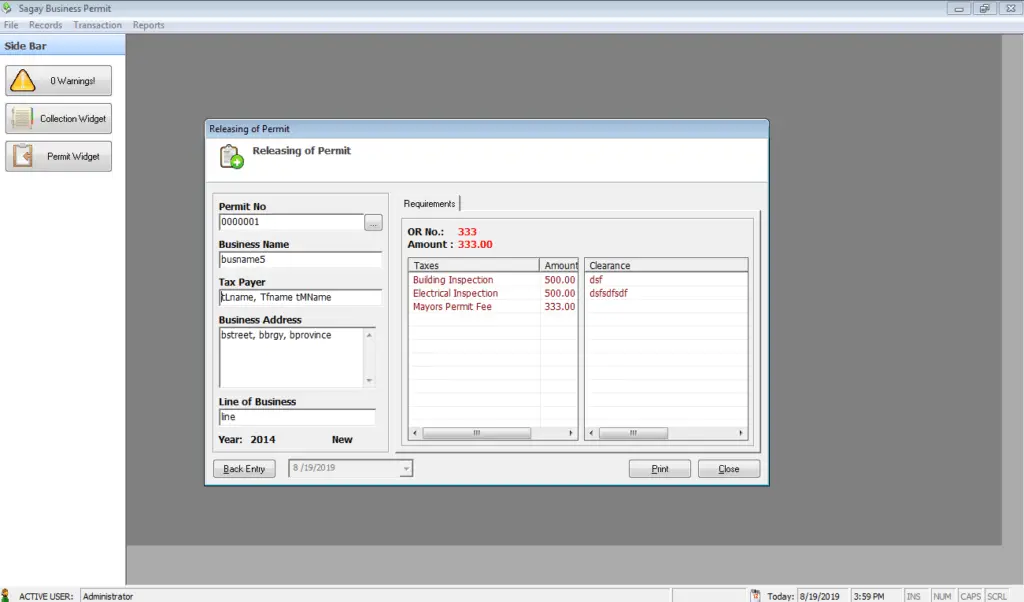Click the Sagay Business Permit title bar icon
Screen dimensions: 1024x602
pyautogui.click(x=8, y=7)
